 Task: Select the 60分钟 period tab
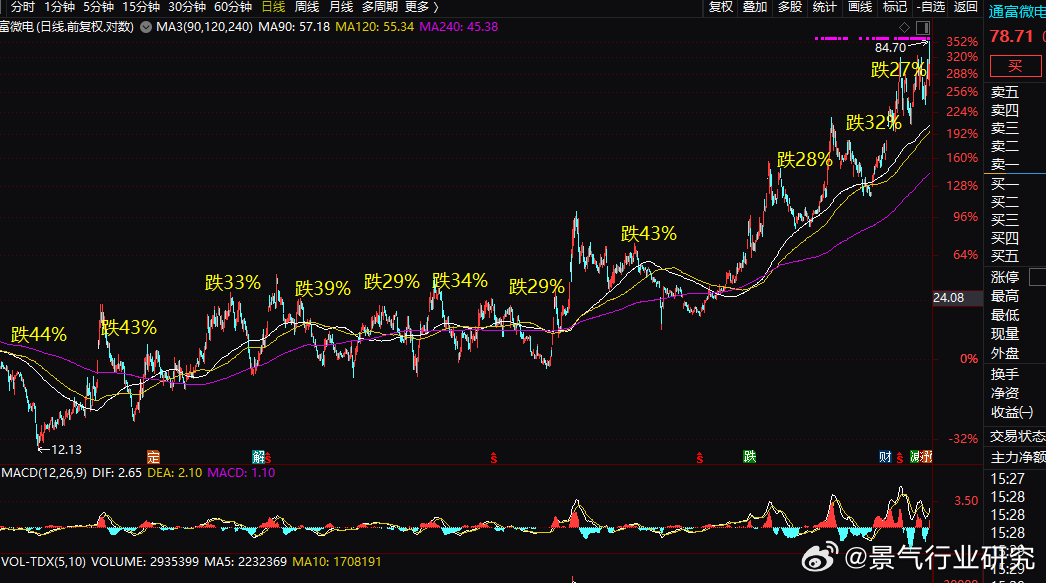(233, 7)
